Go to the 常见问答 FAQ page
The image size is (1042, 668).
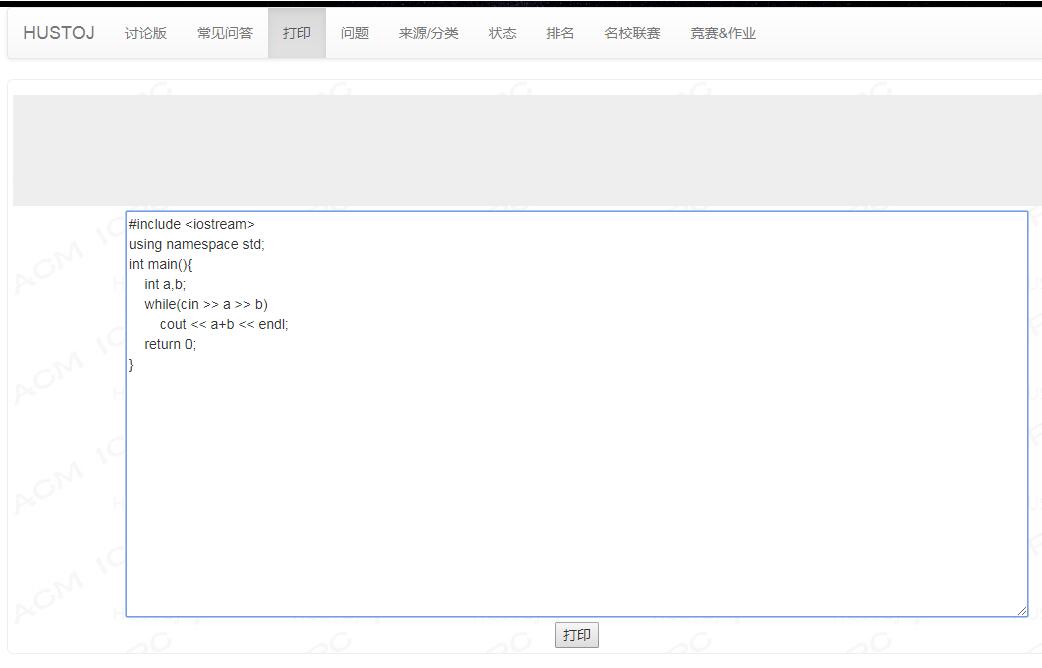[225, 33]
